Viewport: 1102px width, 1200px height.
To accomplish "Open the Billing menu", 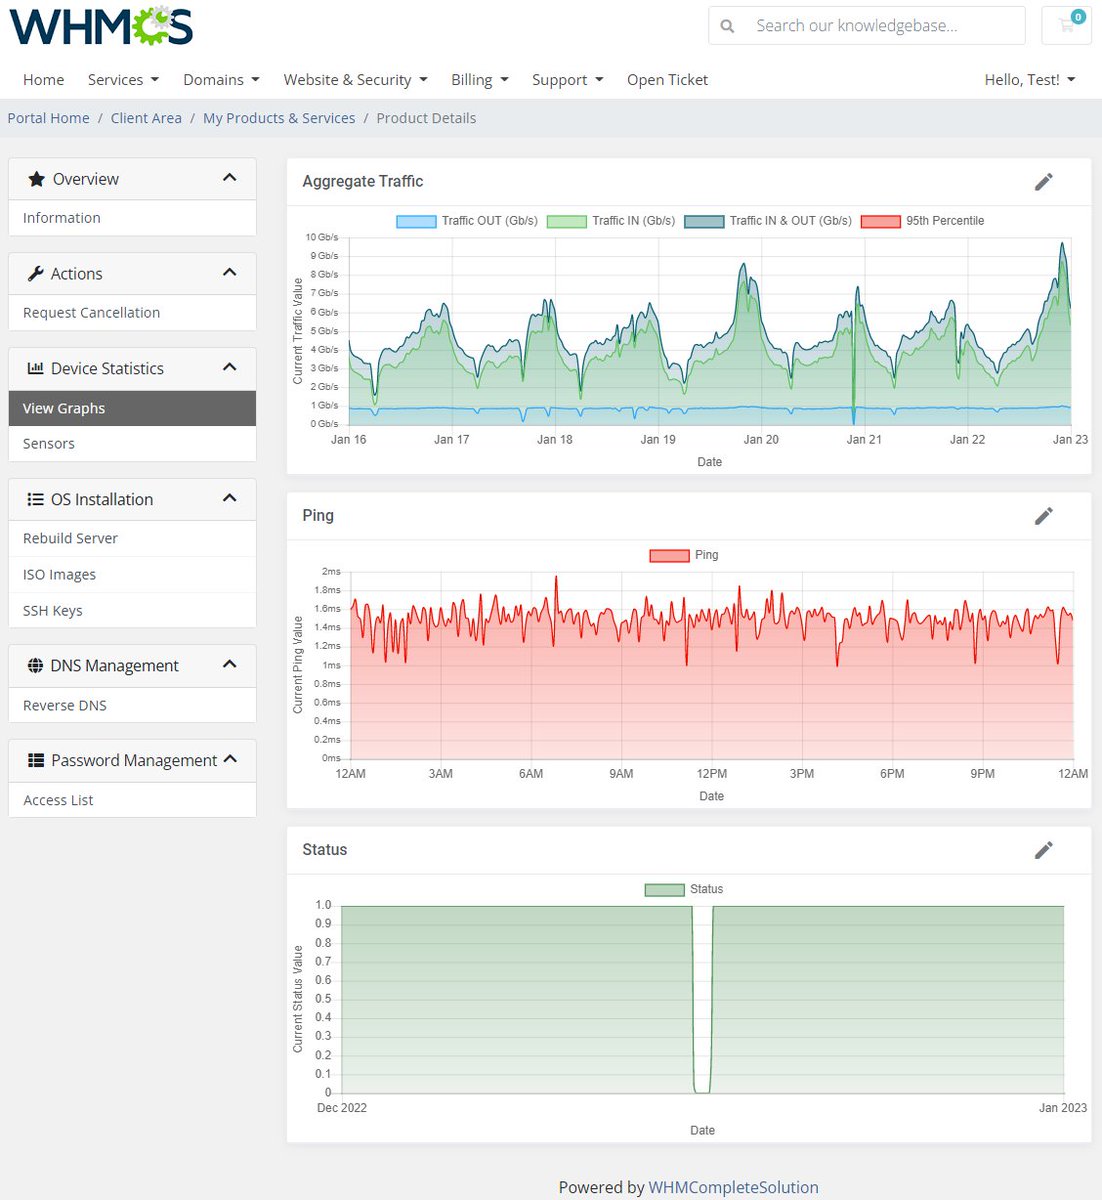I will [x=480, y=80].
